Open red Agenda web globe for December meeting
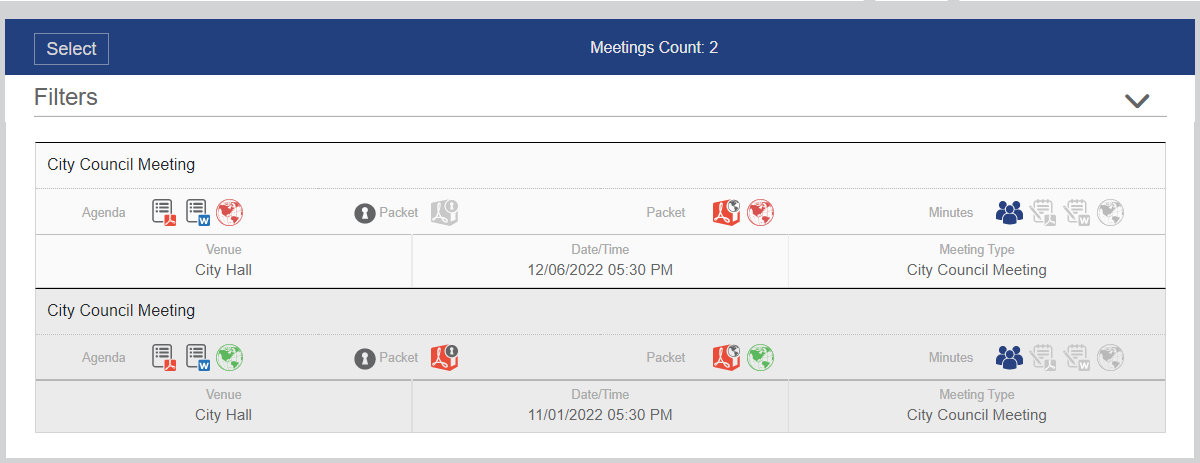Viewport: 1200px width, 463px height. point(230,212)
